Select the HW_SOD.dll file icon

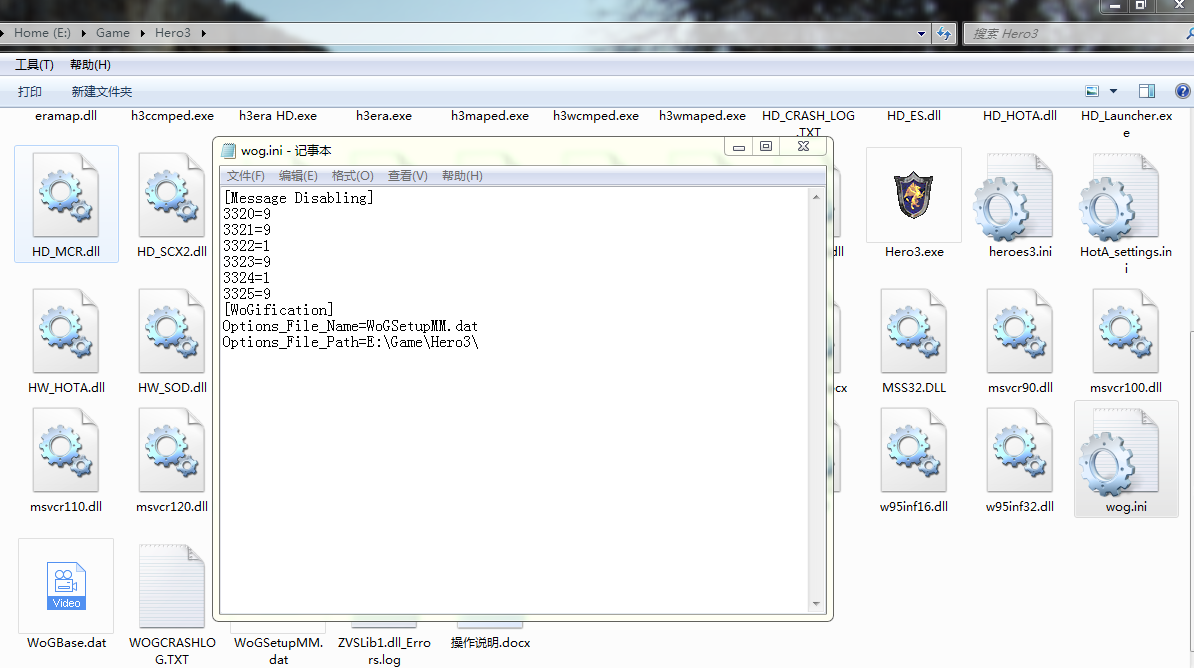(171, 331)
